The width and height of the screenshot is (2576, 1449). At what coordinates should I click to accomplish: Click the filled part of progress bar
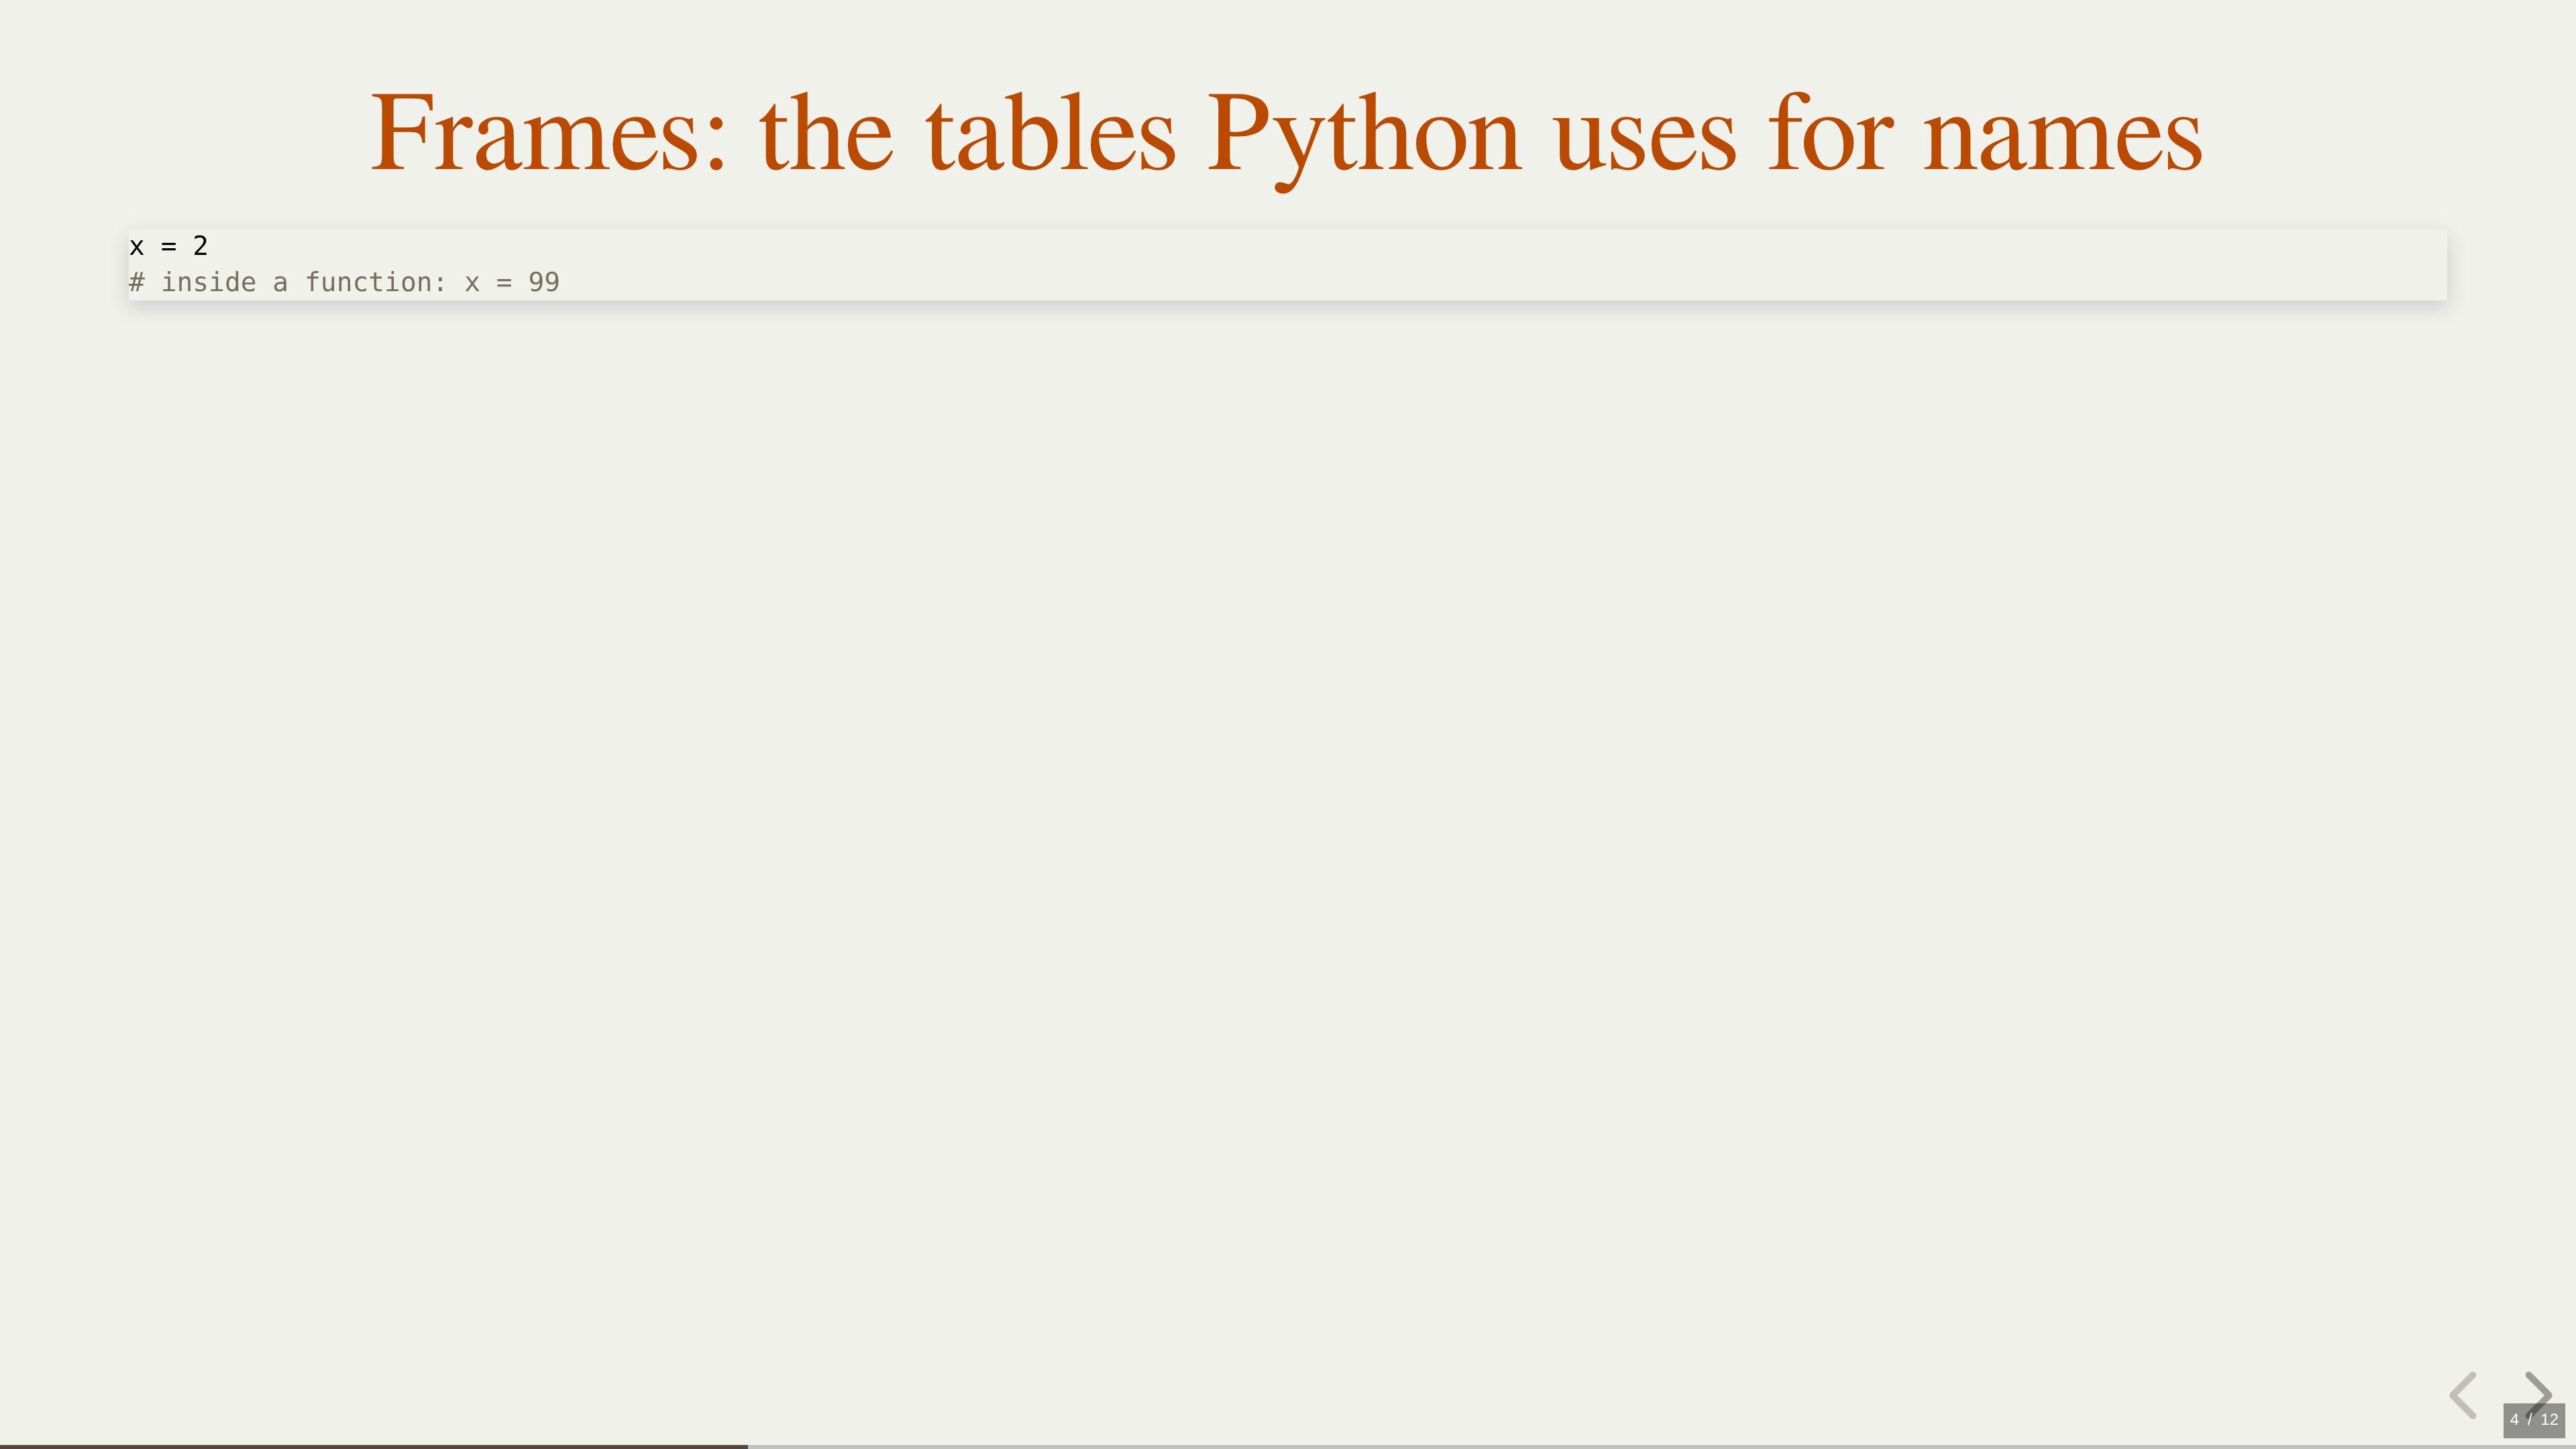[x=373, y=1445]
